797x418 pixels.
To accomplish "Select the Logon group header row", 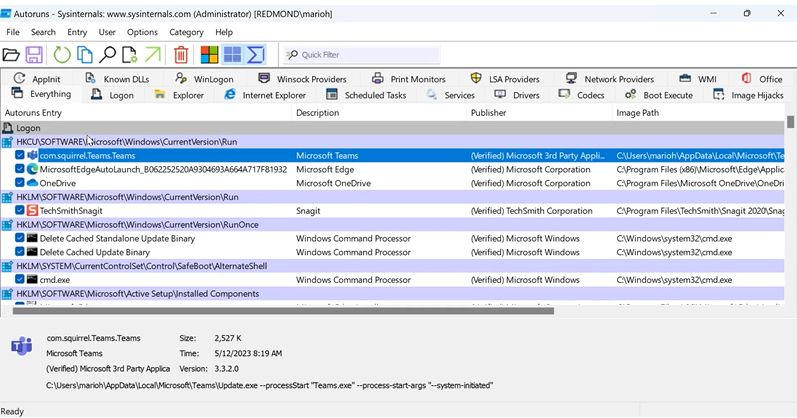I will click(392, 128).
